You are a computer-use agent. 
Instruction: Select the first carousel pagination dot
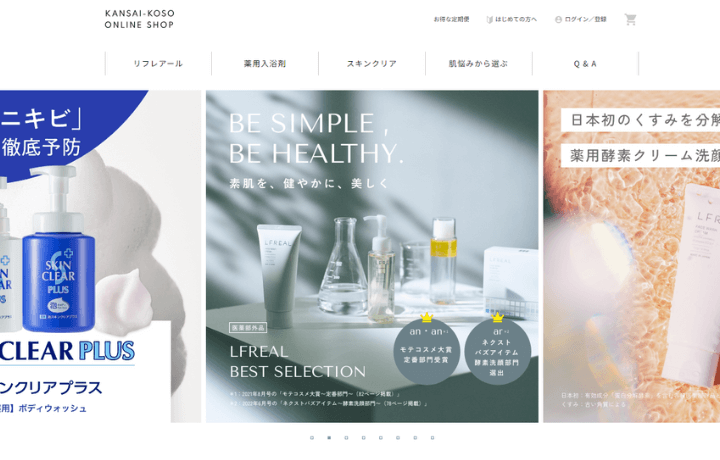(x=312, y=438)
